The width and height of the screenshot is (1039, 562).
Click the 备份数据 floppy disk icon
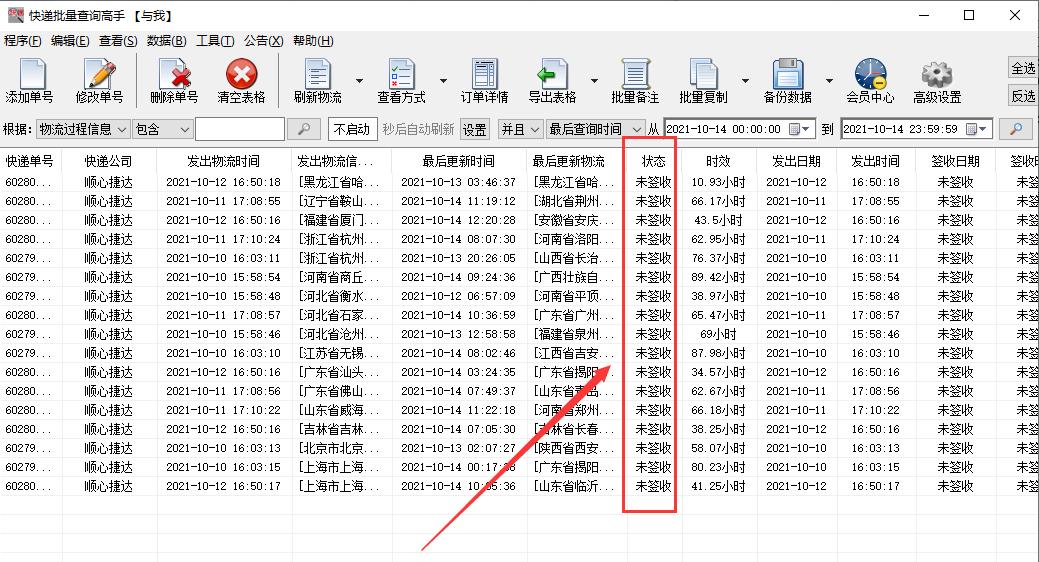[x=787, y=74]
